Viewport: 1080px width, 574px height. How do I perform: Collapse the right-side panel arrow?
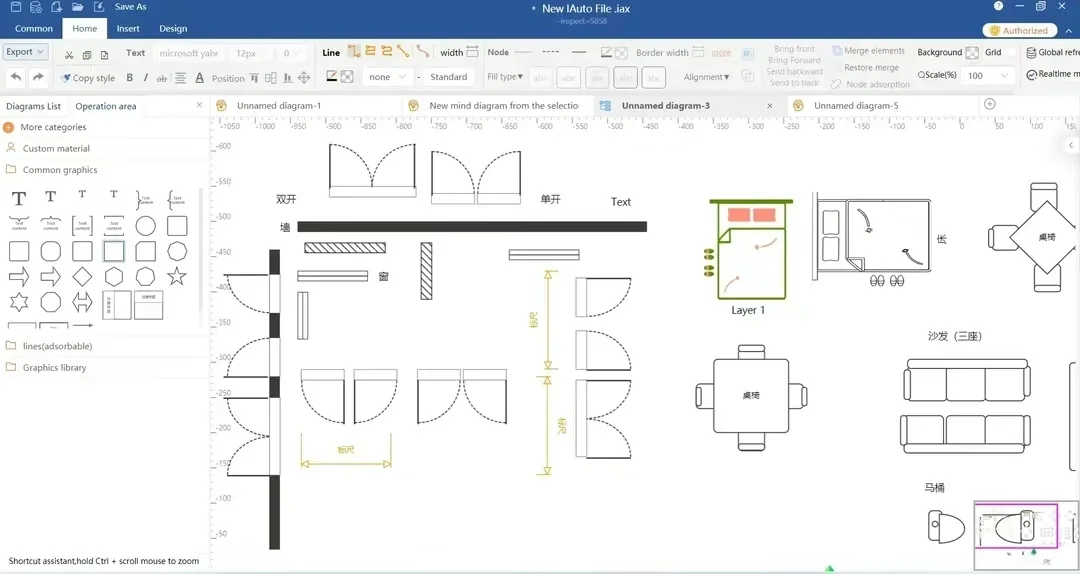(1070, 145)
